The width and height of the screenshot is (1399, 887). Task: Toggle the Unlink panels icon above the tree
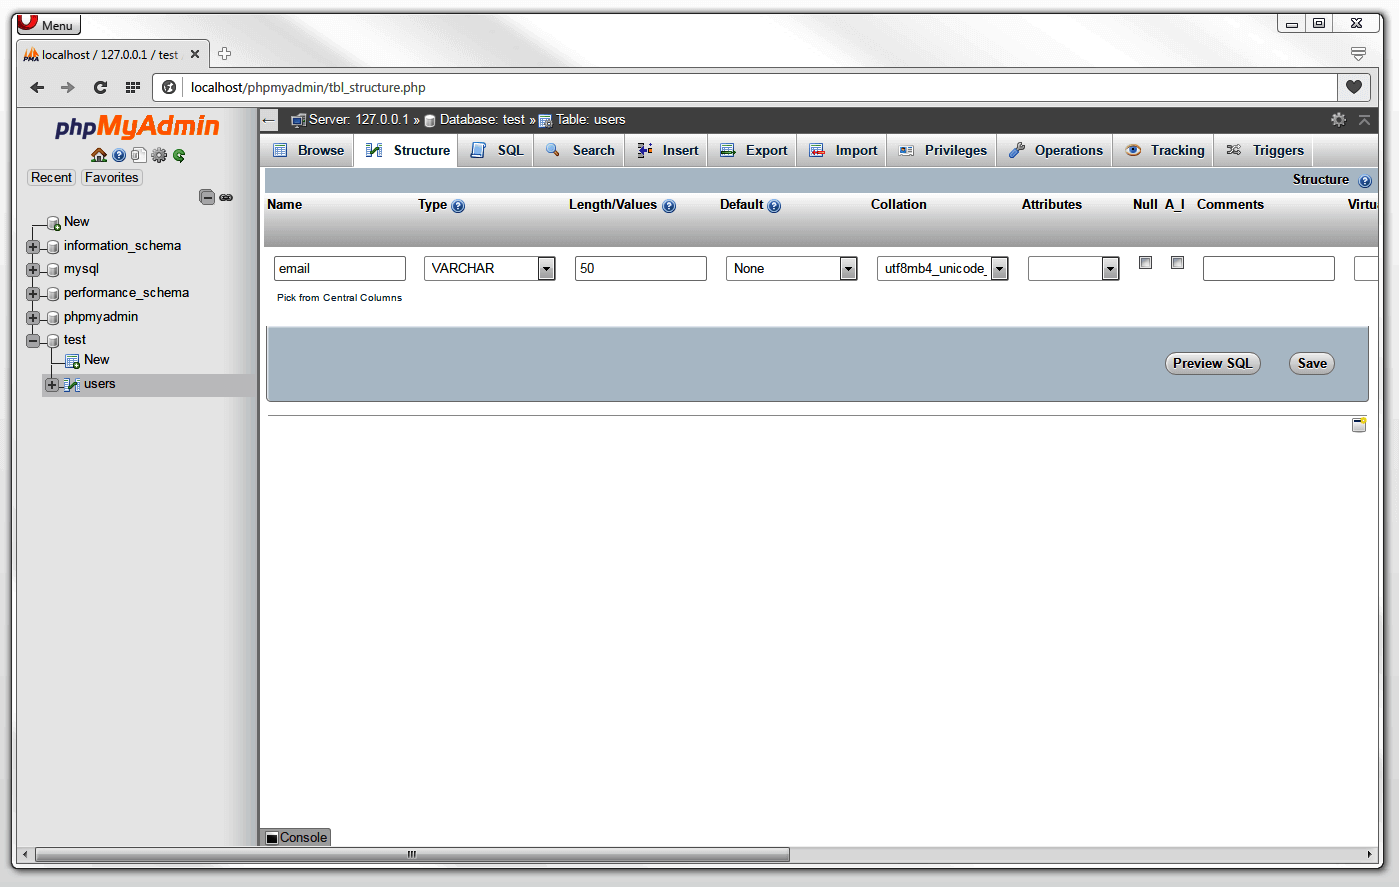coord(226,197)
